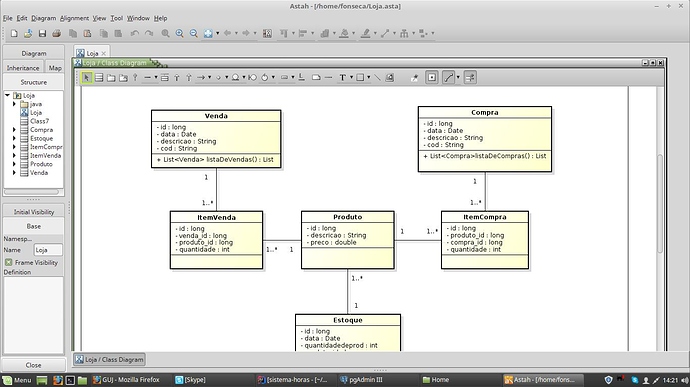Image resolution: width=690 pixels, height=387 pixels.
Task: Click the Print icon in main toolbar
Action: [x=56, y=33]
